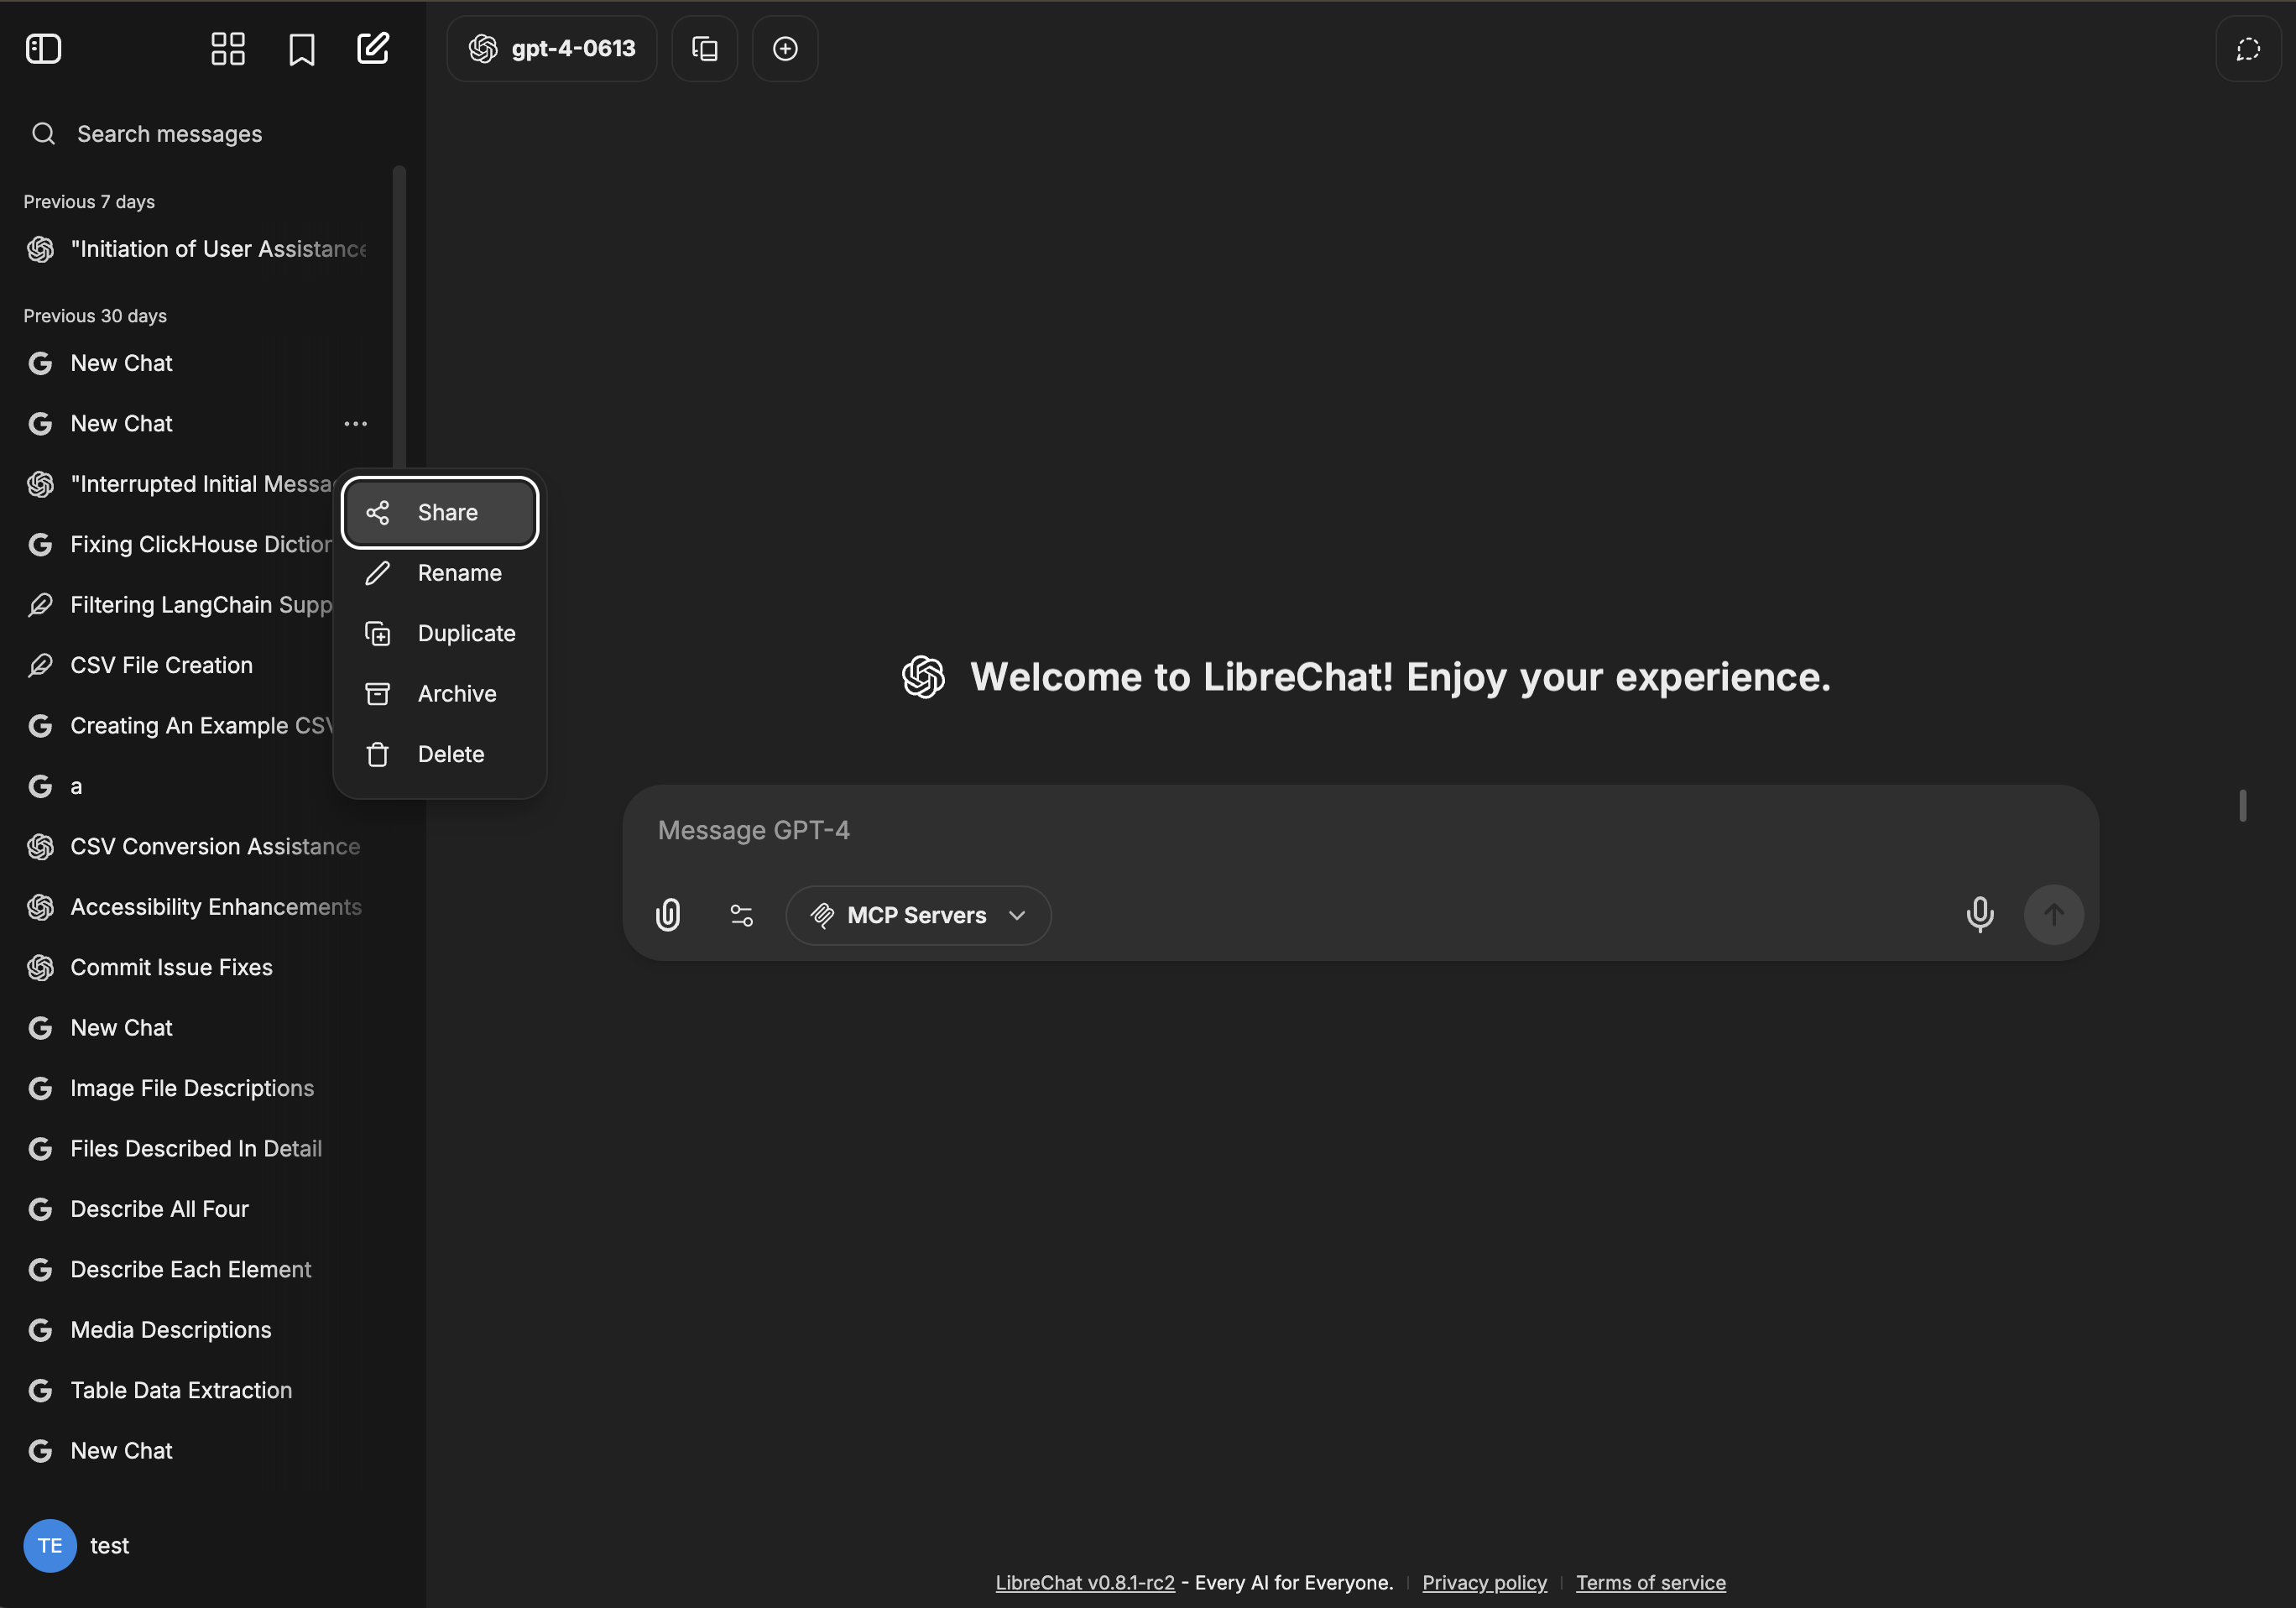Screen dimensions: 2296x1608
Task: Click the fork conversation icon next to the model
Action: (704, 48)
